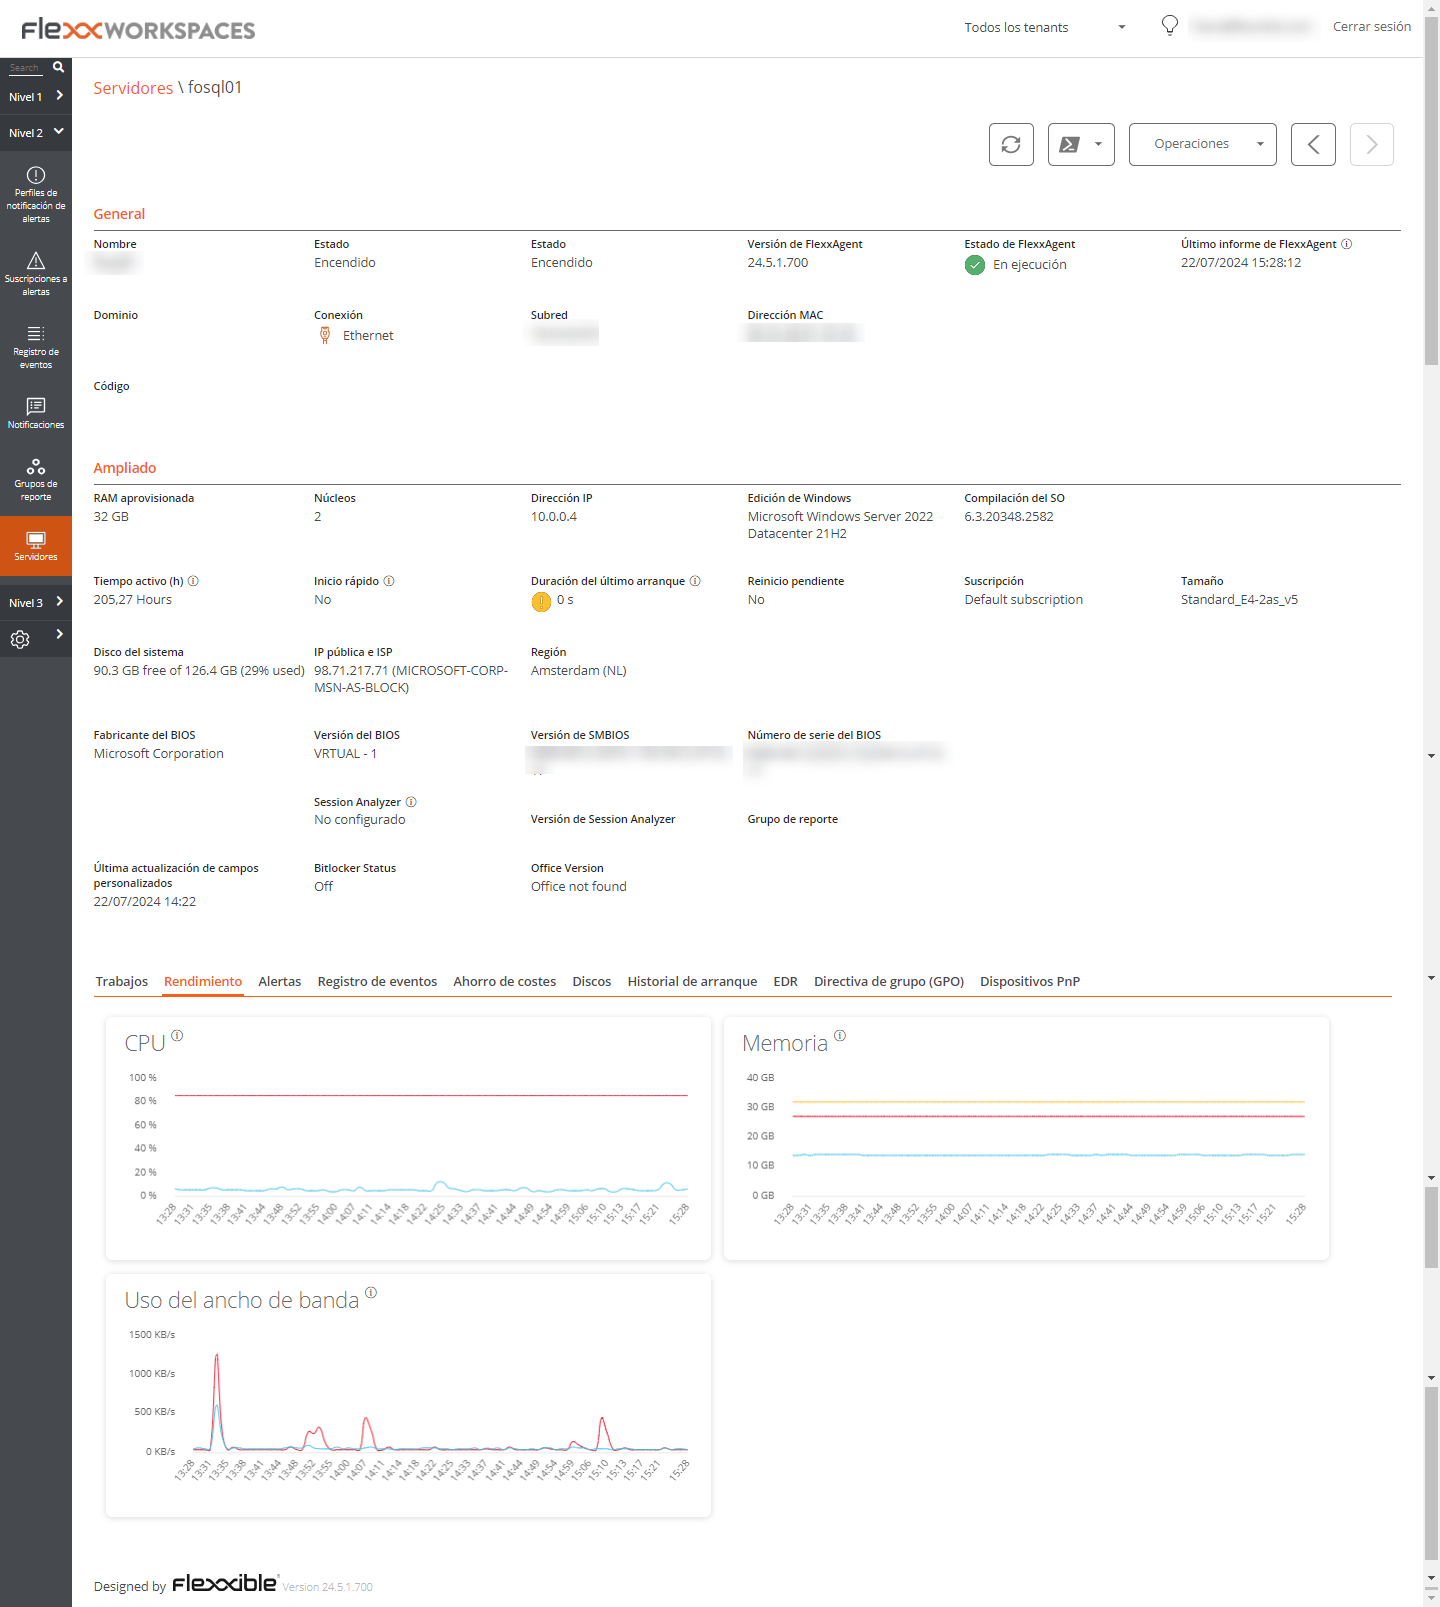Go to previous server with left arrow
1440x1607 pixels.
click(x=1313, y=144)
